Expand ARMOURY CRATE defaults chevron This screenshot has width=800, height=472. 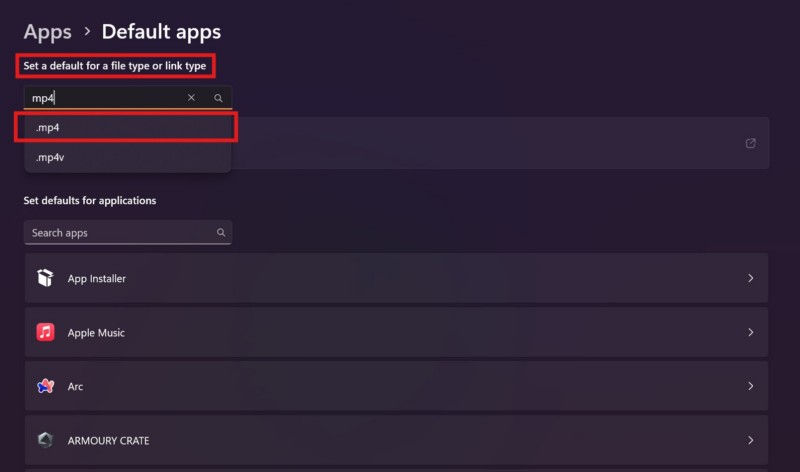click(751, 440)
